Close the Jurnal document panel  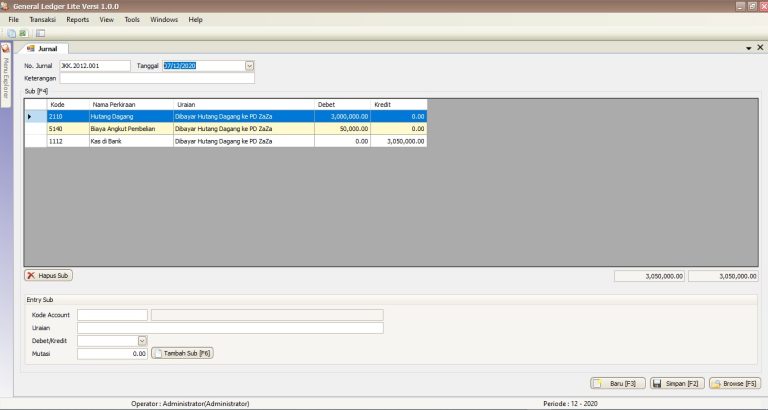tap(760, 47)
